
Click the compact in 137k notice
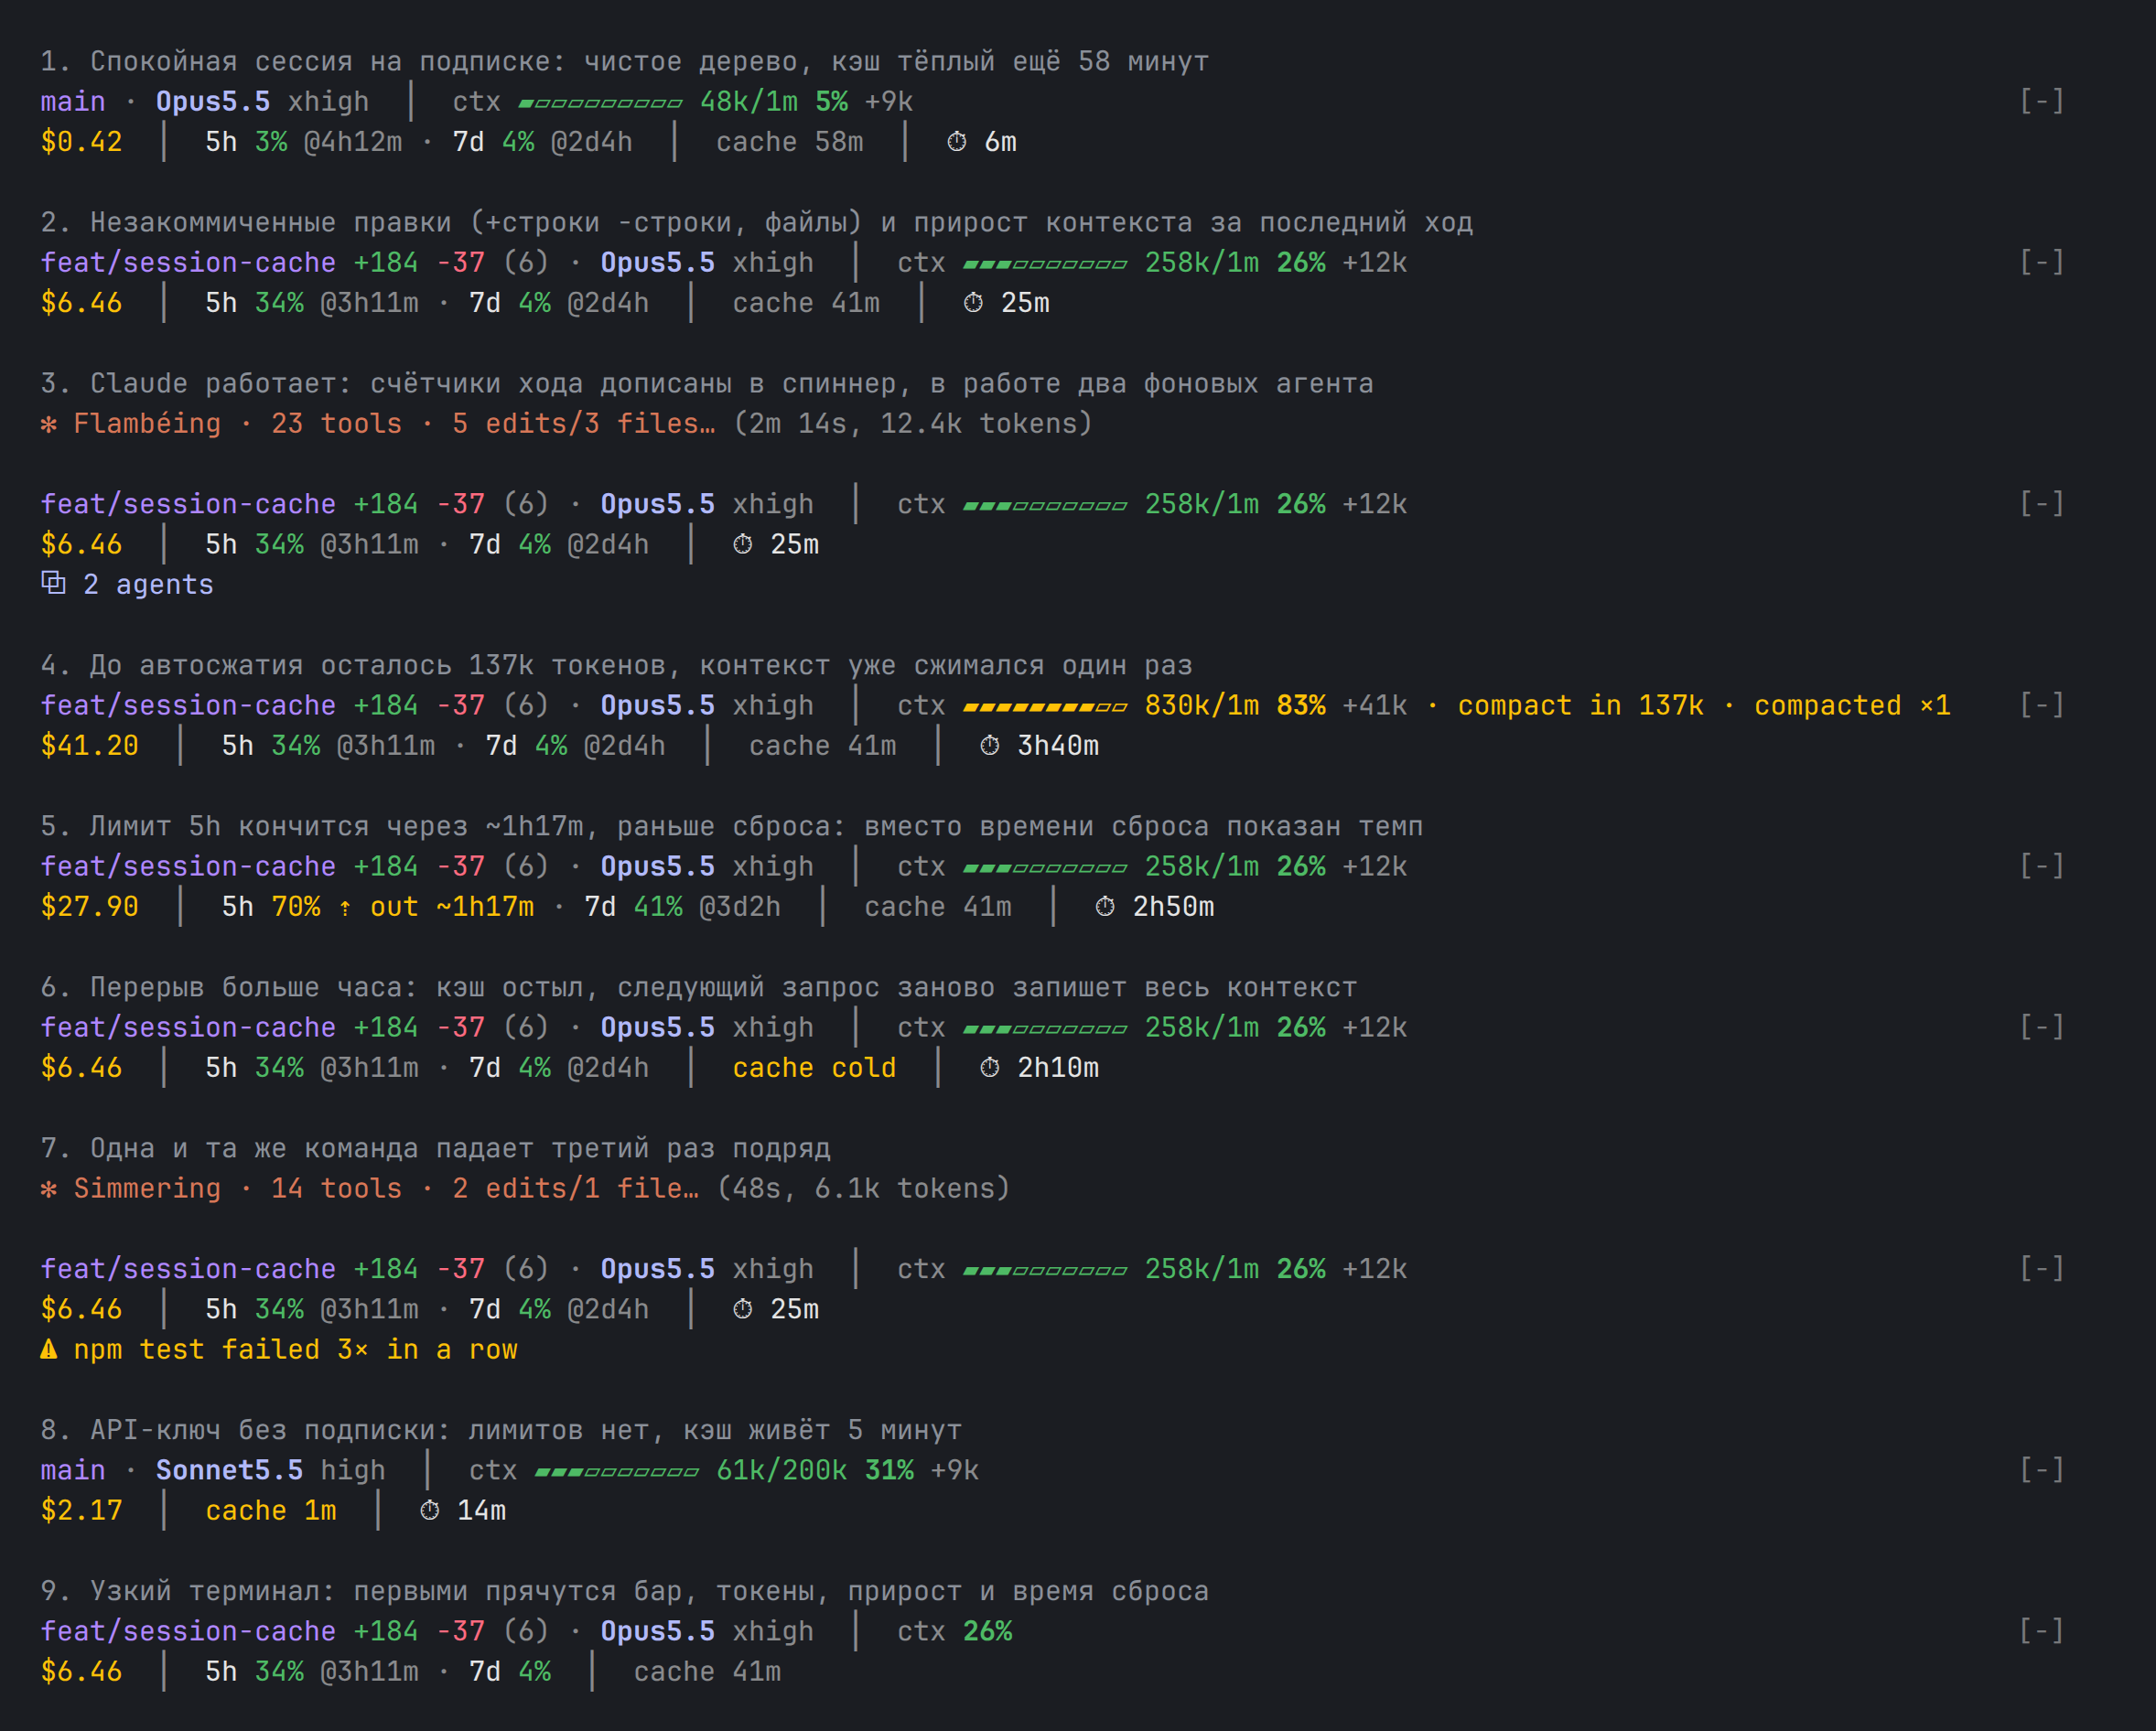1580,706
